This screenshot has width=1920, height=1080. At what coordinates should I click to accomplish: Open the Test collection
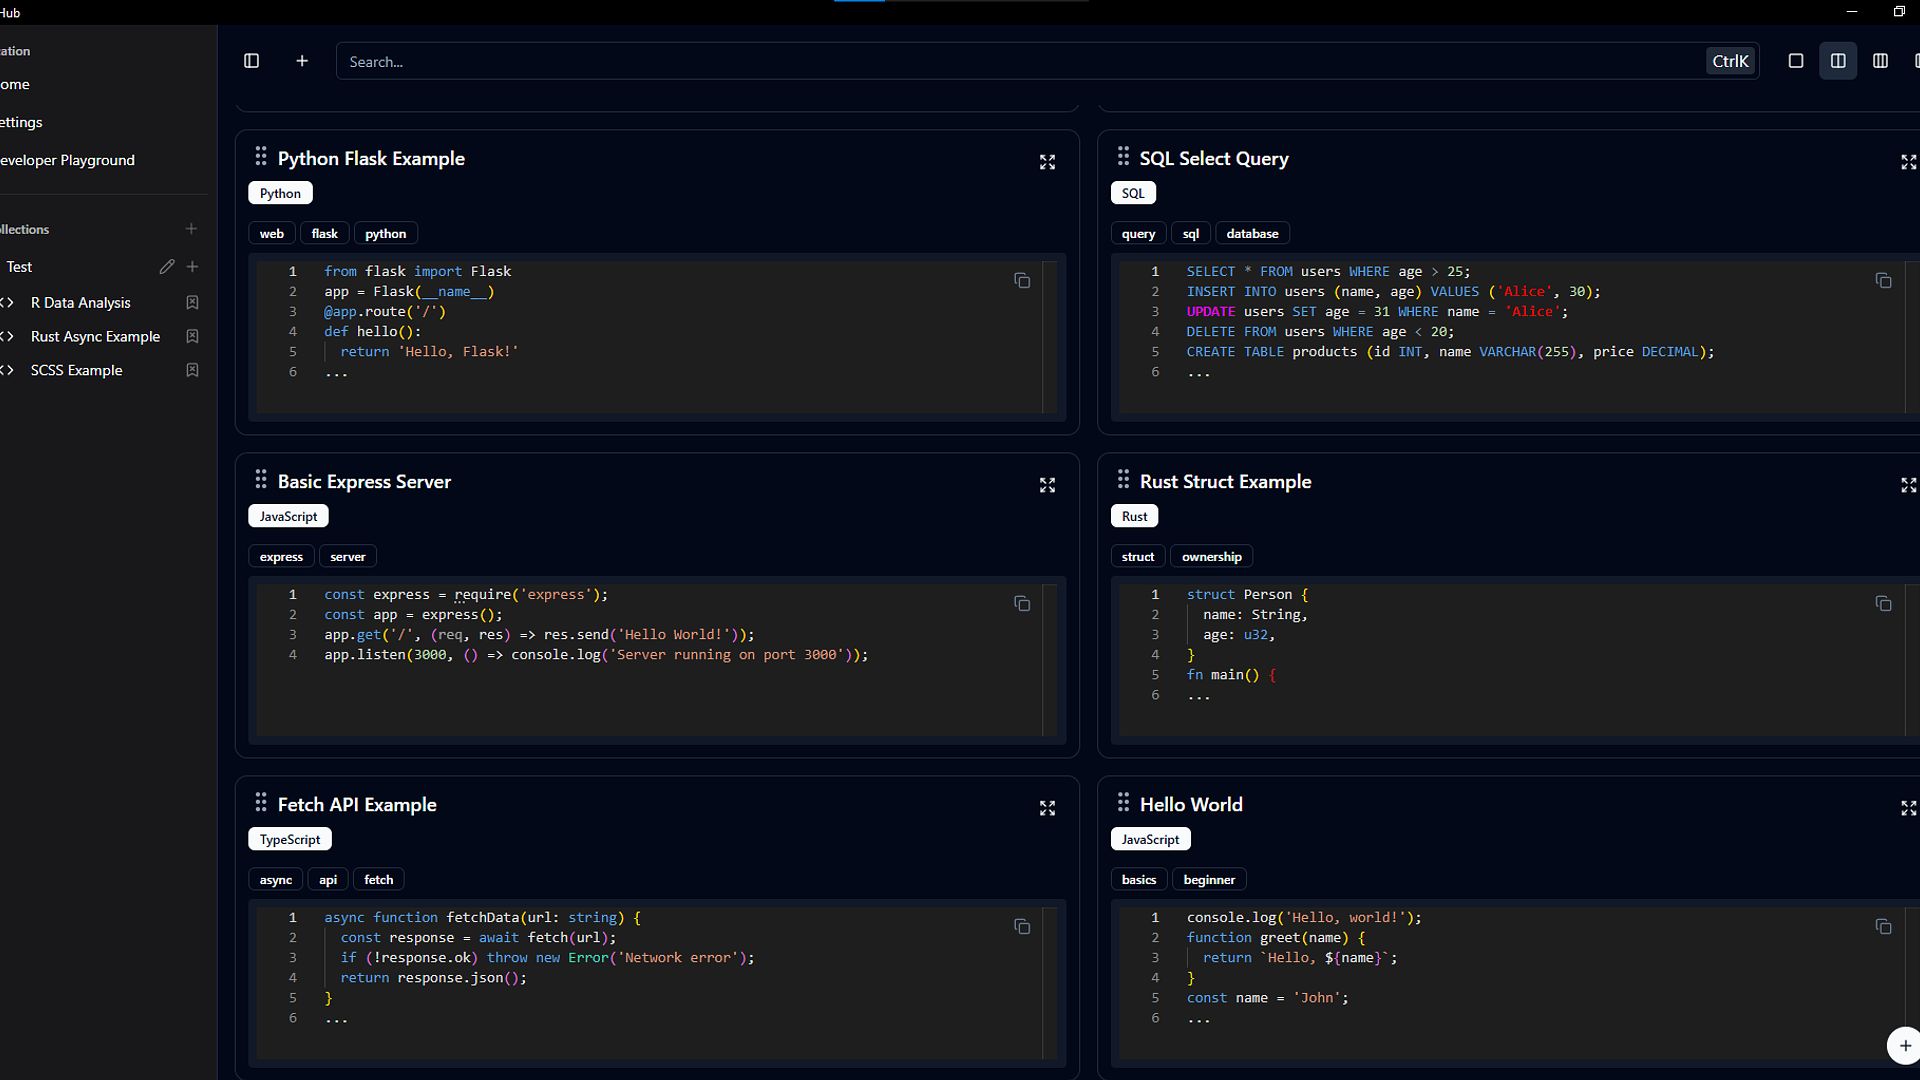pyautogui.click(x=19, y=267)
